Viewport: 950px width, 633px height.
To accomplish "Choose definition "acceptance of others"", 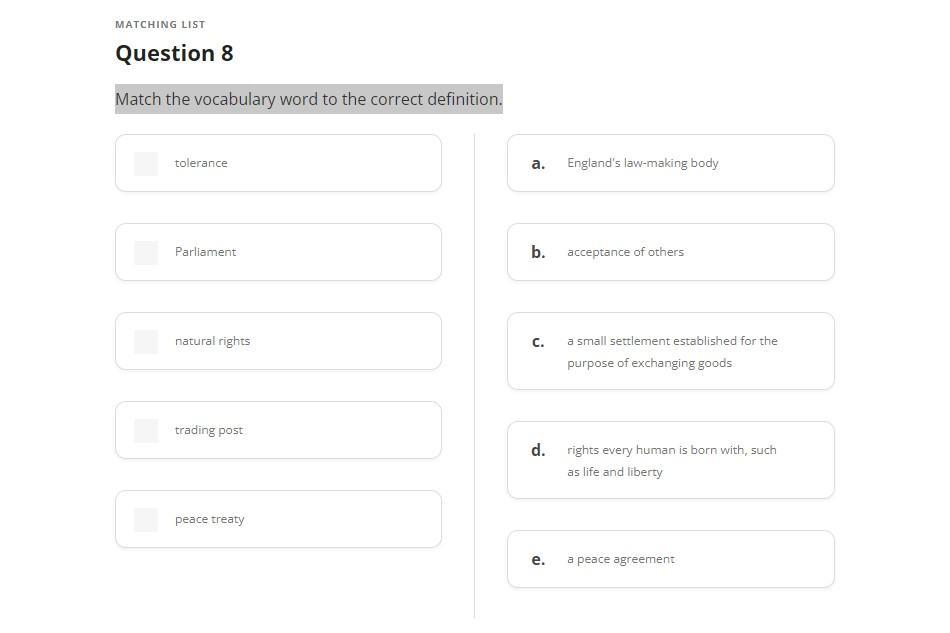I will [x=625, y=252].
